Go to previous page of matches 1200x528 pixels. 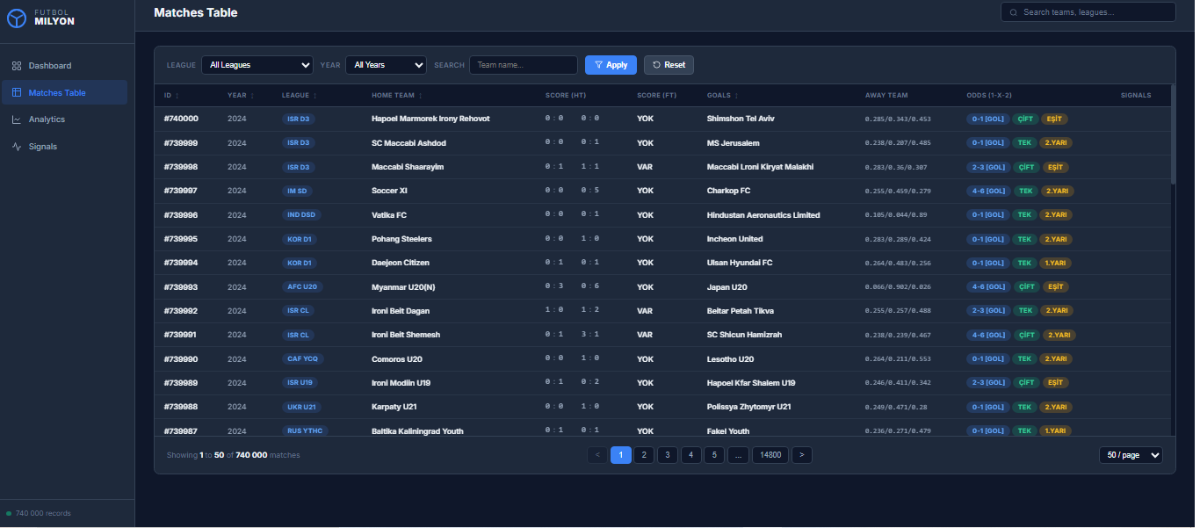coord(598,455)
